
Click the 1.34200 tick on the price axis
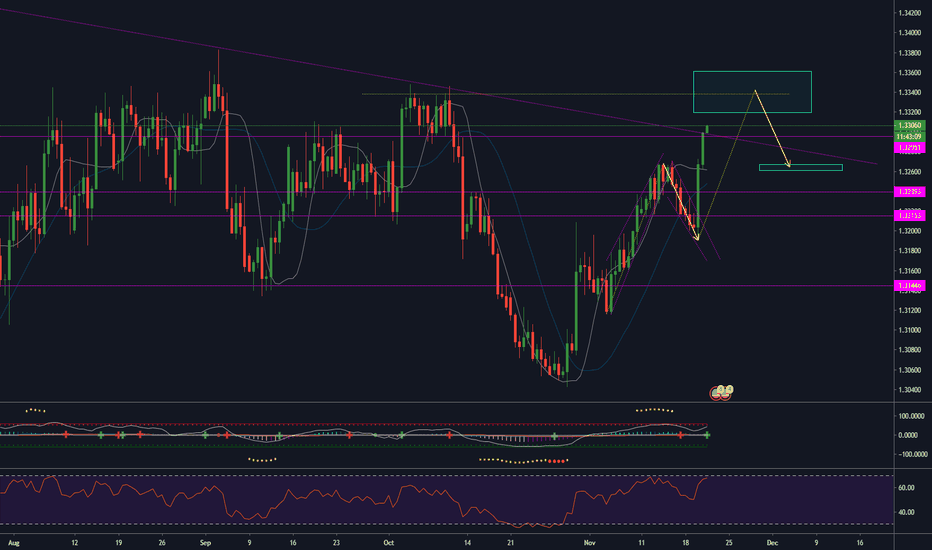(910, 13)
